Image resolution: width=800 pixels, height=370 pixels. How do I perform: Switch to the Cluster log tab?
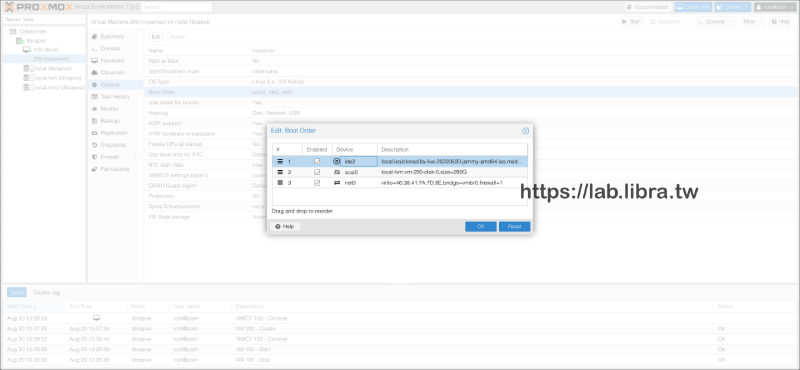(x=46, y=292)
